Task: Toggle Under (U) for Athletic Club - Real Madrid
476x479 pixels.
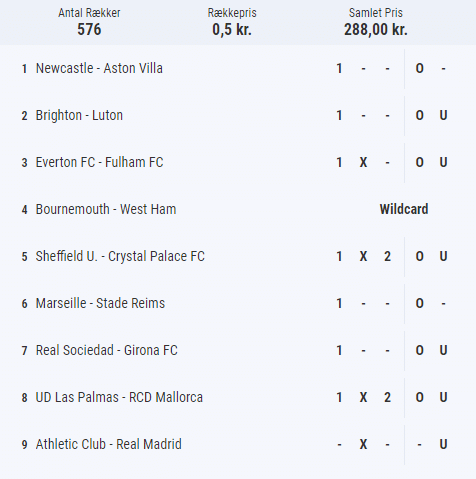Action: [x=443, y=445]
